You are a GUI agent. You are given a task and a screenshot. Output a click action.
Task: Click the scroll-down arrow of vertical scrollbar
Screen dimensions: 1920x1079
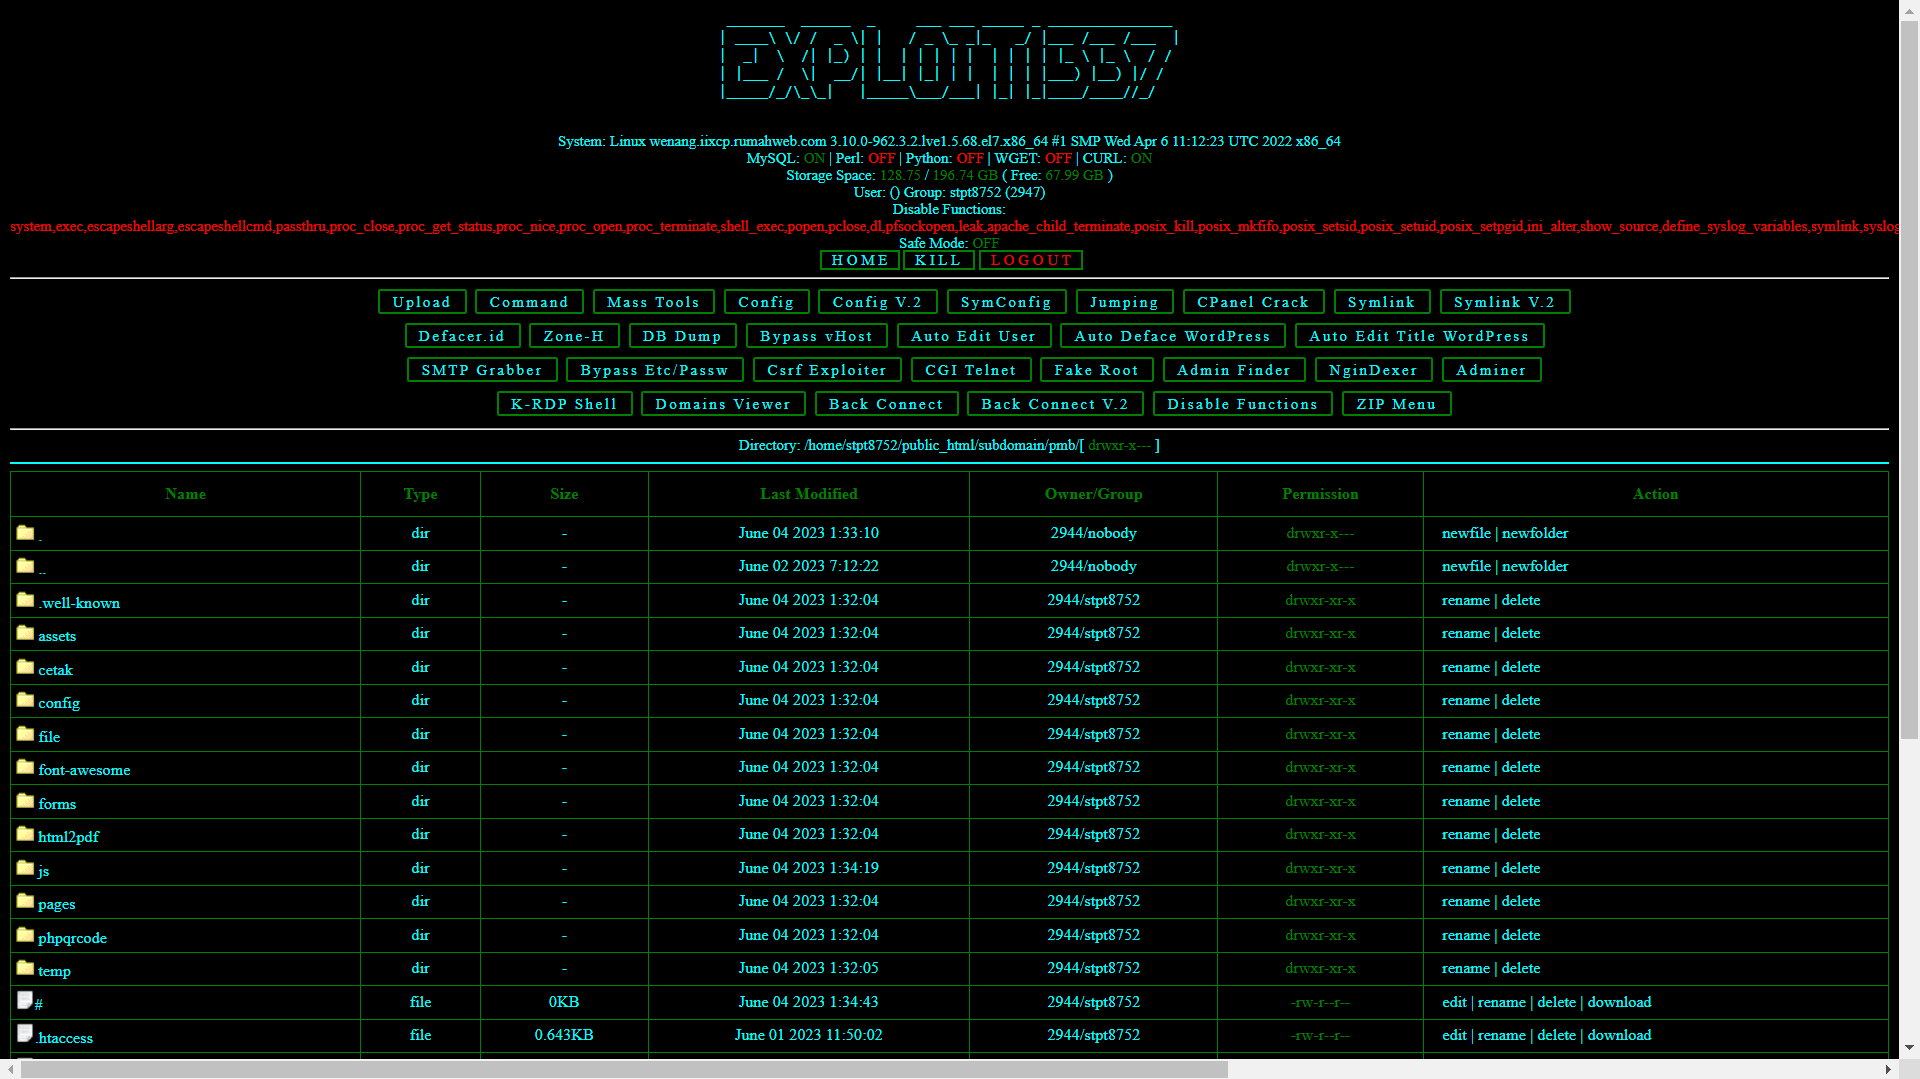[x=1909, y=1048]
